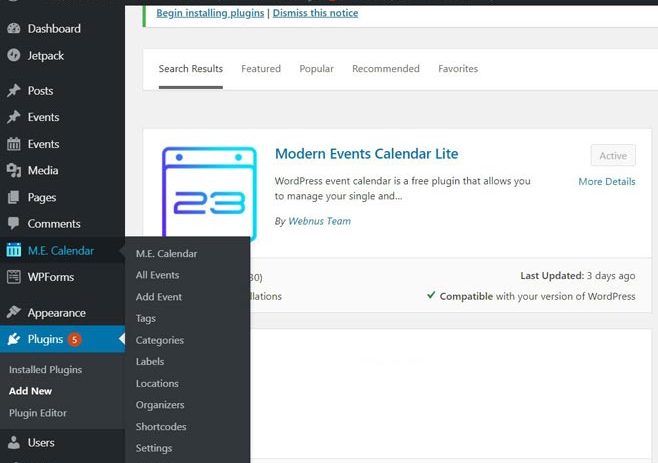The width and height of the screenshot is (658, 463).
Task: Open Categories in the flyout submenu
Action: (159, 340)
